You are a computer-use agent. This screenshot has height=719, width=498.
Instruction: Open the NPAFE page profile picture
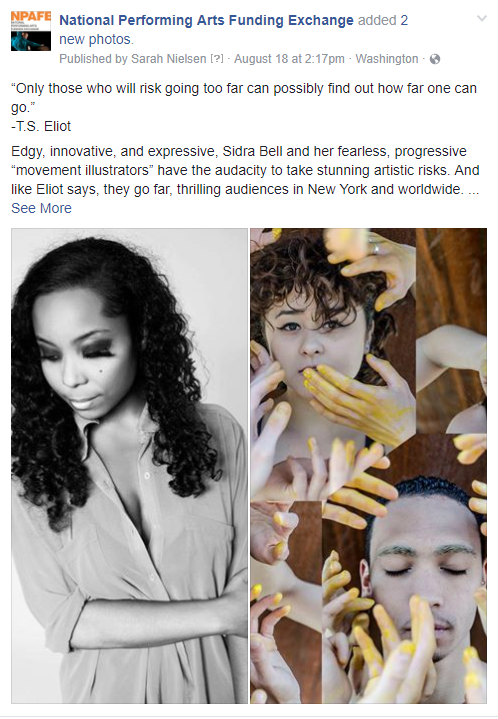pyautogui.click(x=31, y=31)
